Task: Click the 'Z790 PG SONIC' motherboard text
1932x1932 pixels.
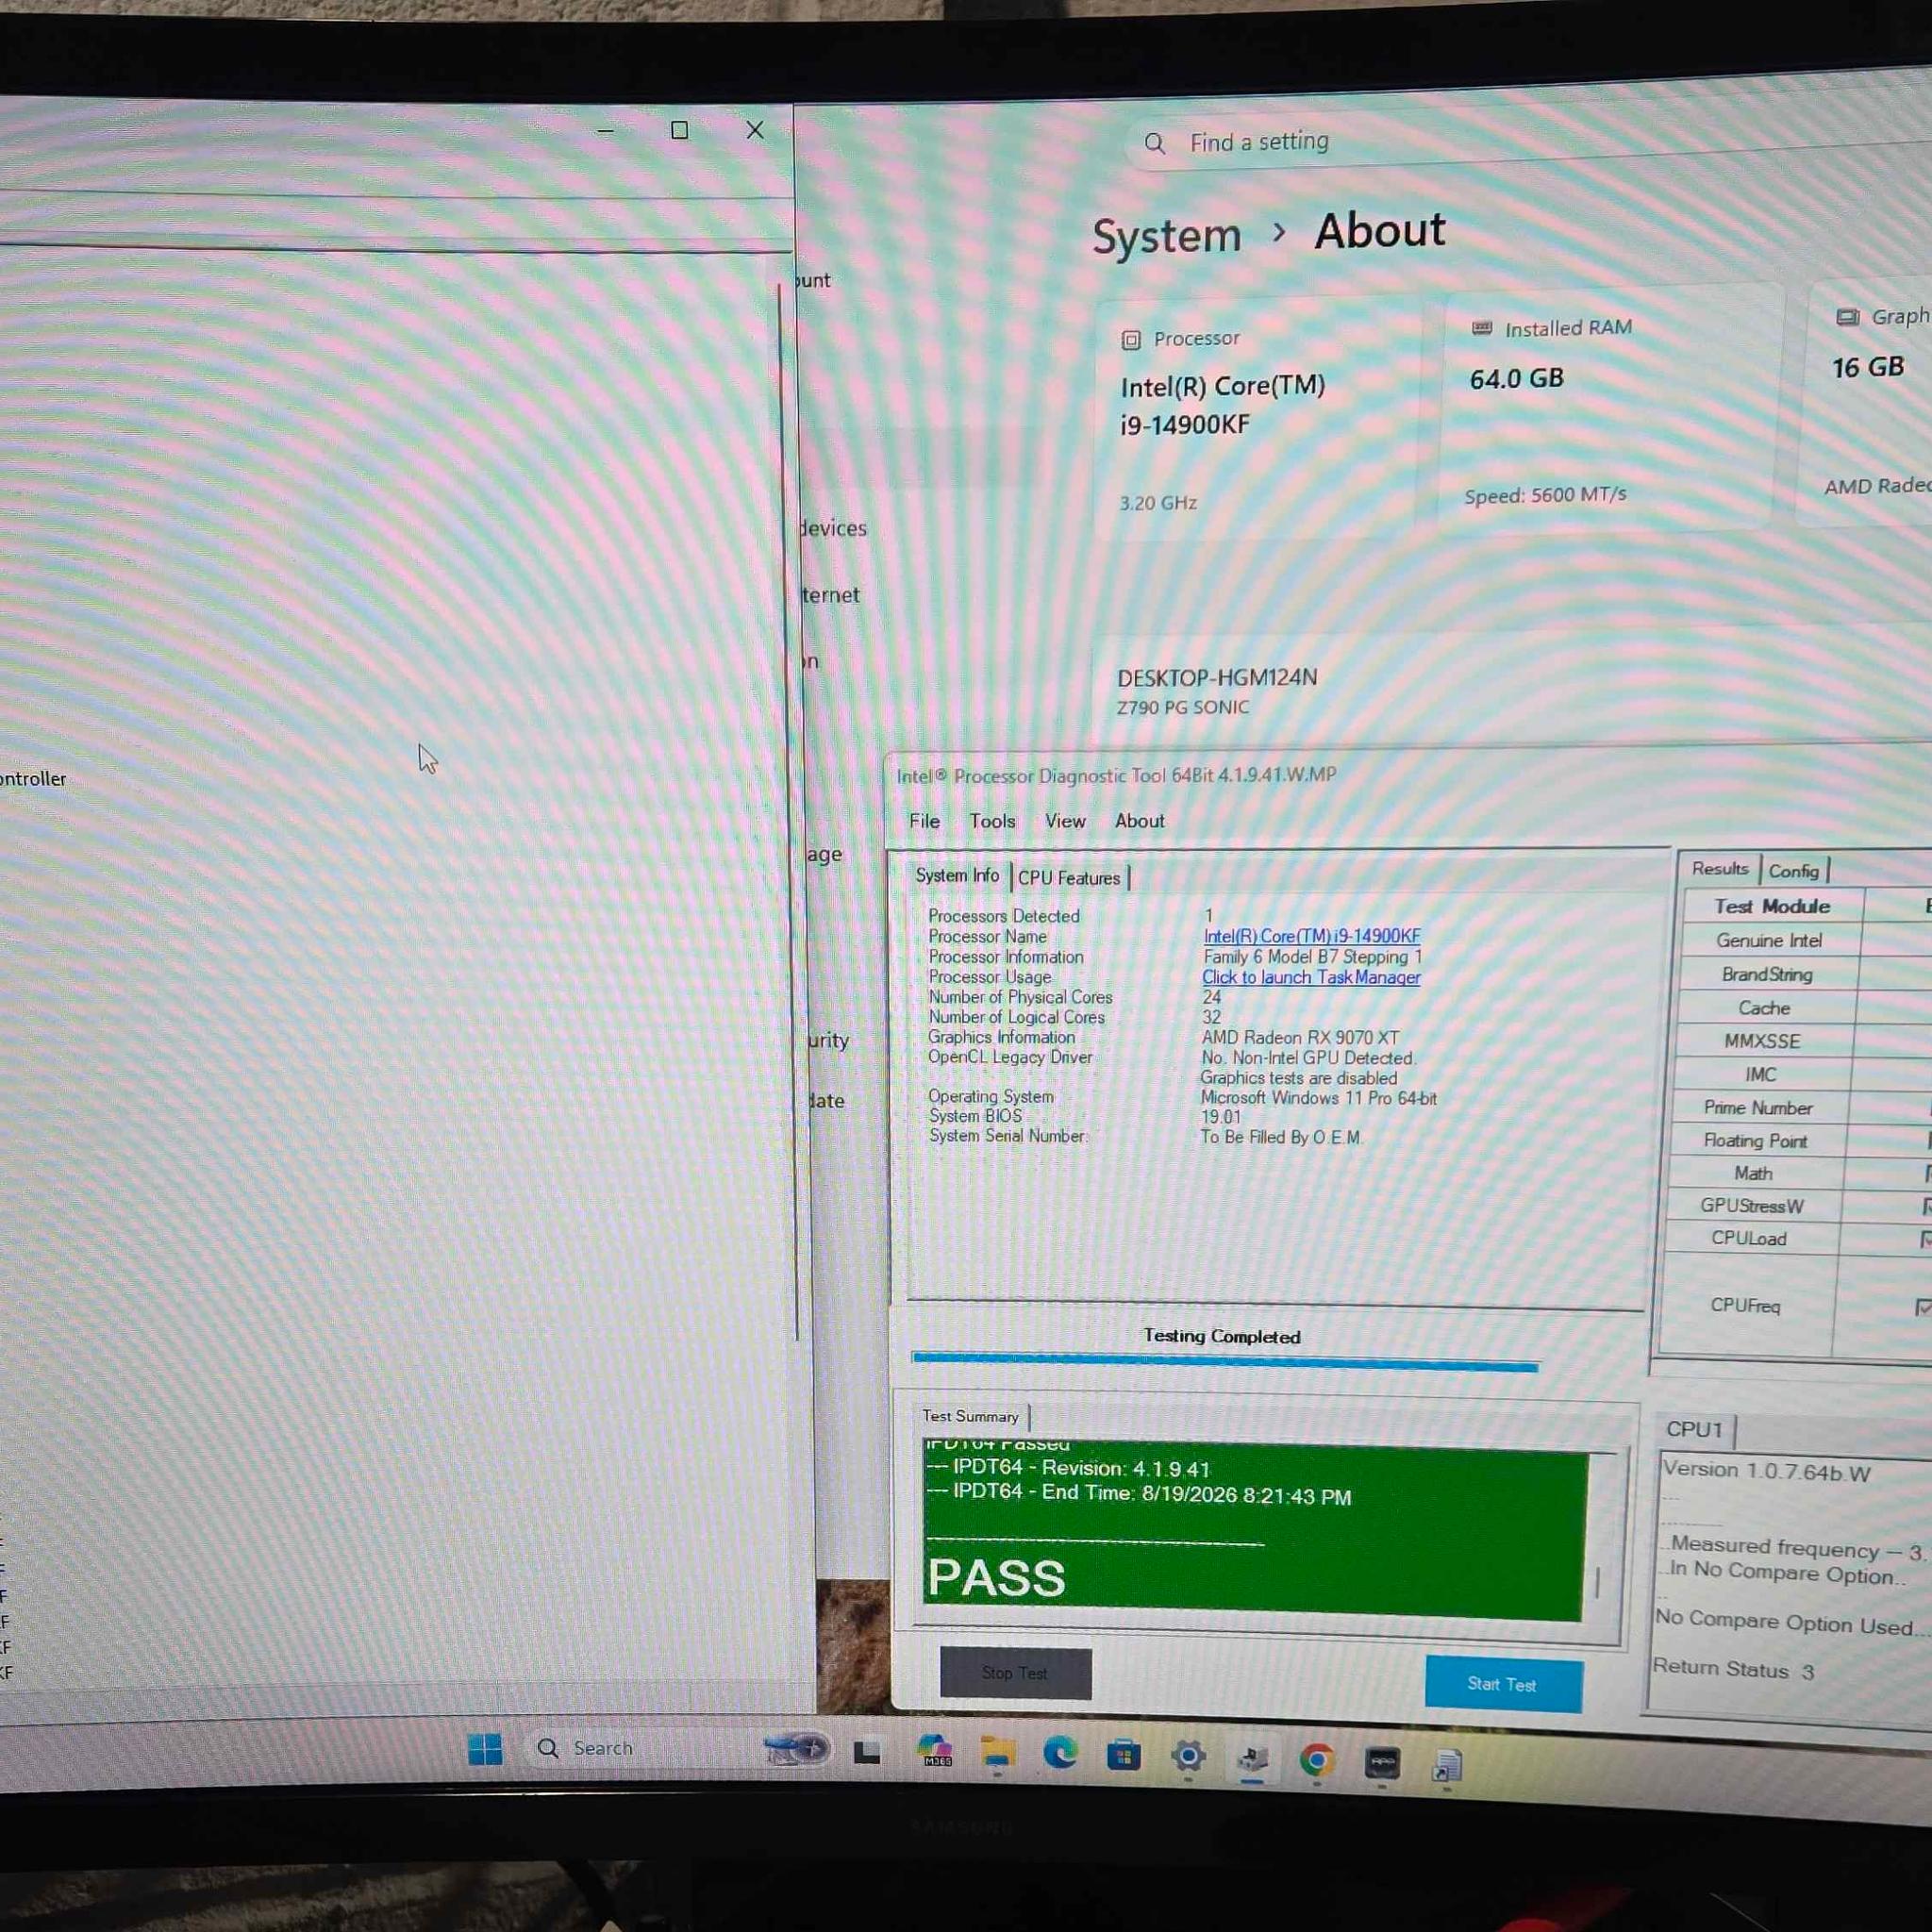Action: click(1183, 708)
